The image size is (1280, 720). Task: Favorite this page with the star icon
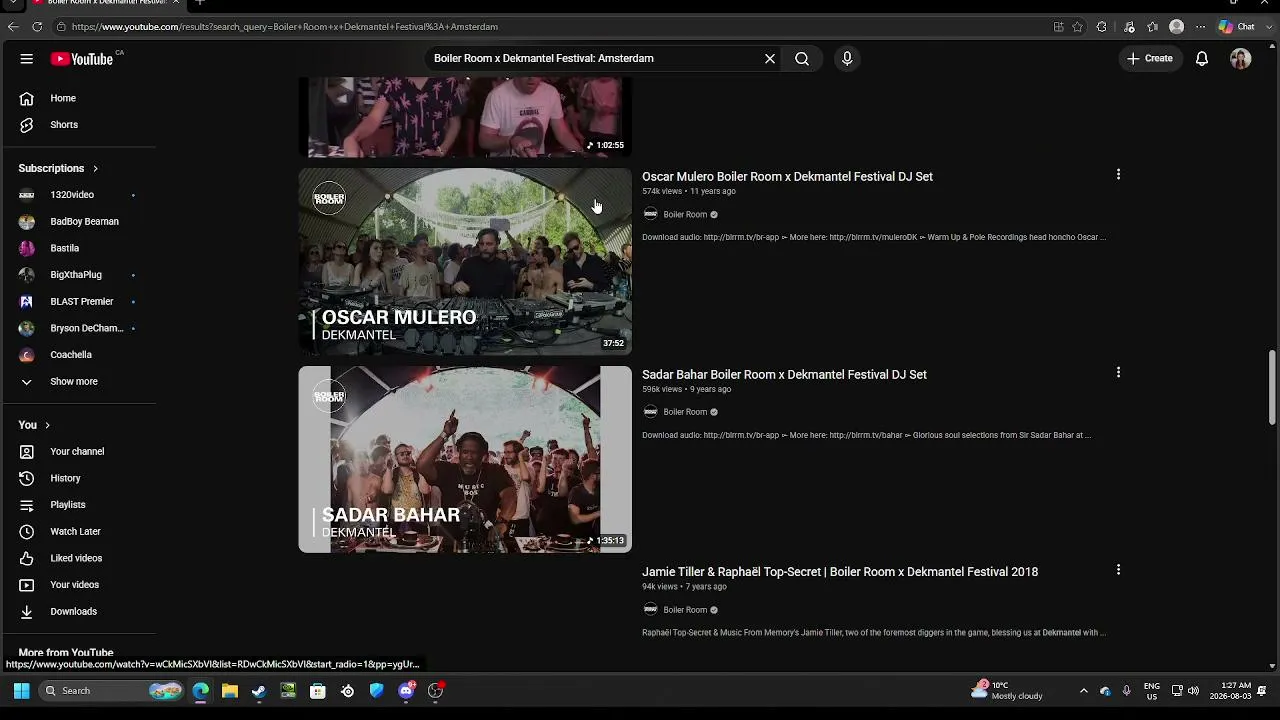(1078, 27)
